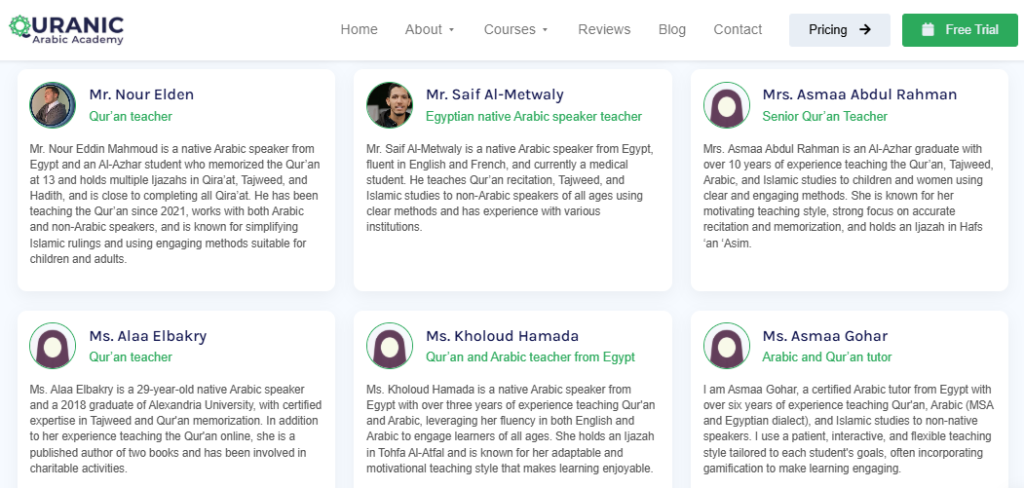Click the arrow icon beside Pricing

coord(865,29)
